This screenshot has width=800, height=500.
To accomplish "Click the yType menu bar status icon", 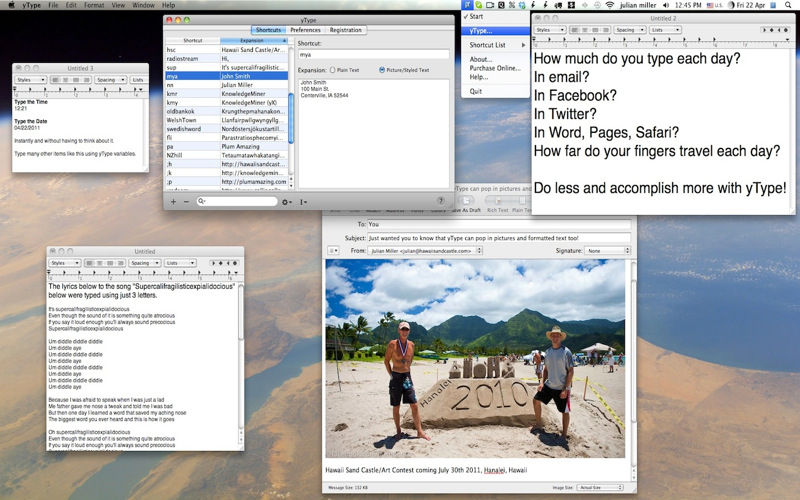I will point(467,5).
